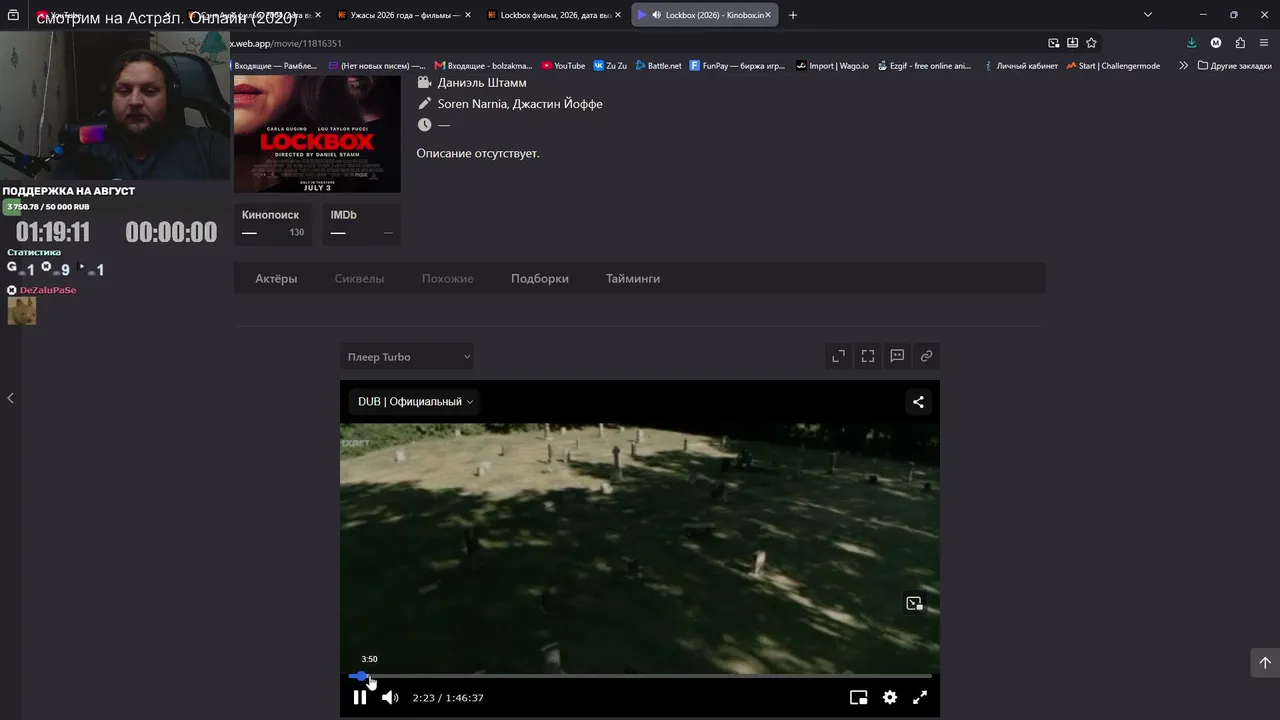Click the movie frame in the player
1280x720 pixels.
pos(640,548)
